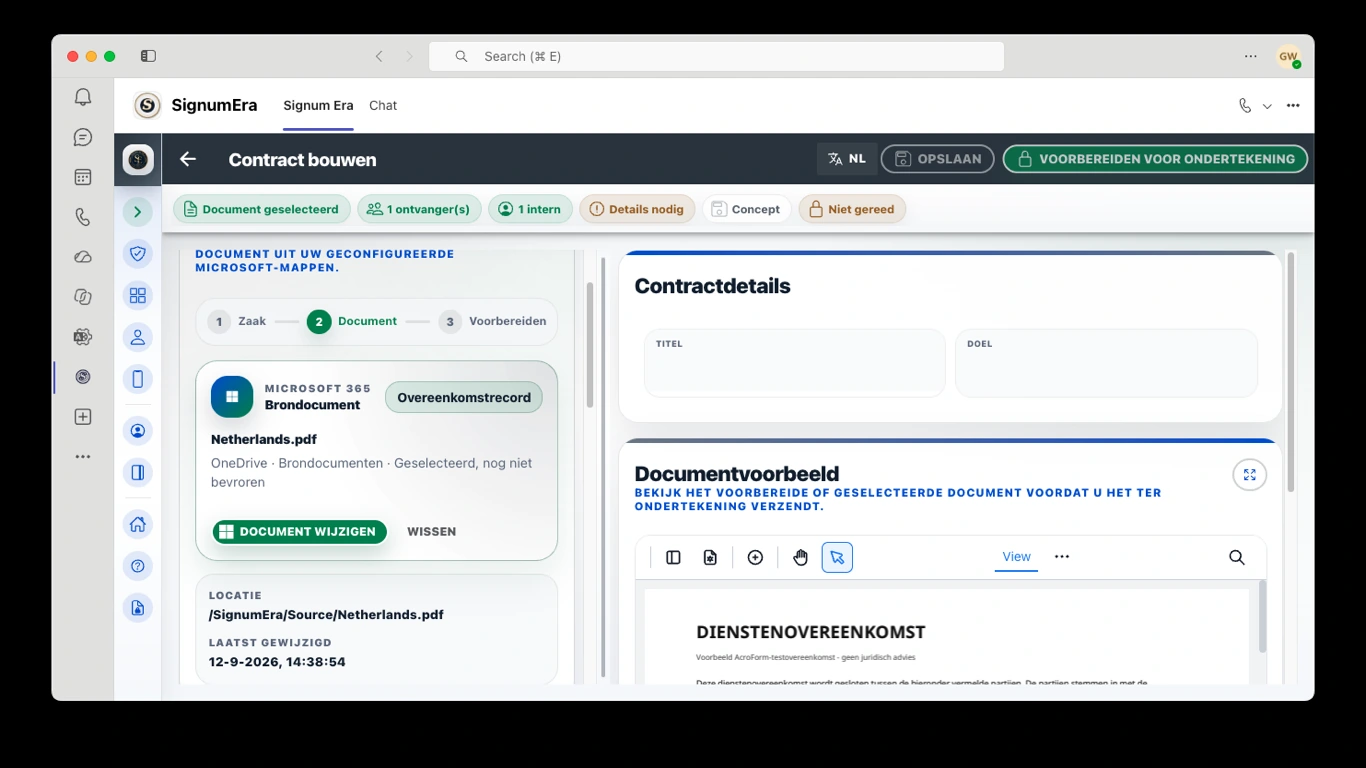Toggle the NL language switch
The height and width of the screenshot is (768, 1366).
[847, 159]
